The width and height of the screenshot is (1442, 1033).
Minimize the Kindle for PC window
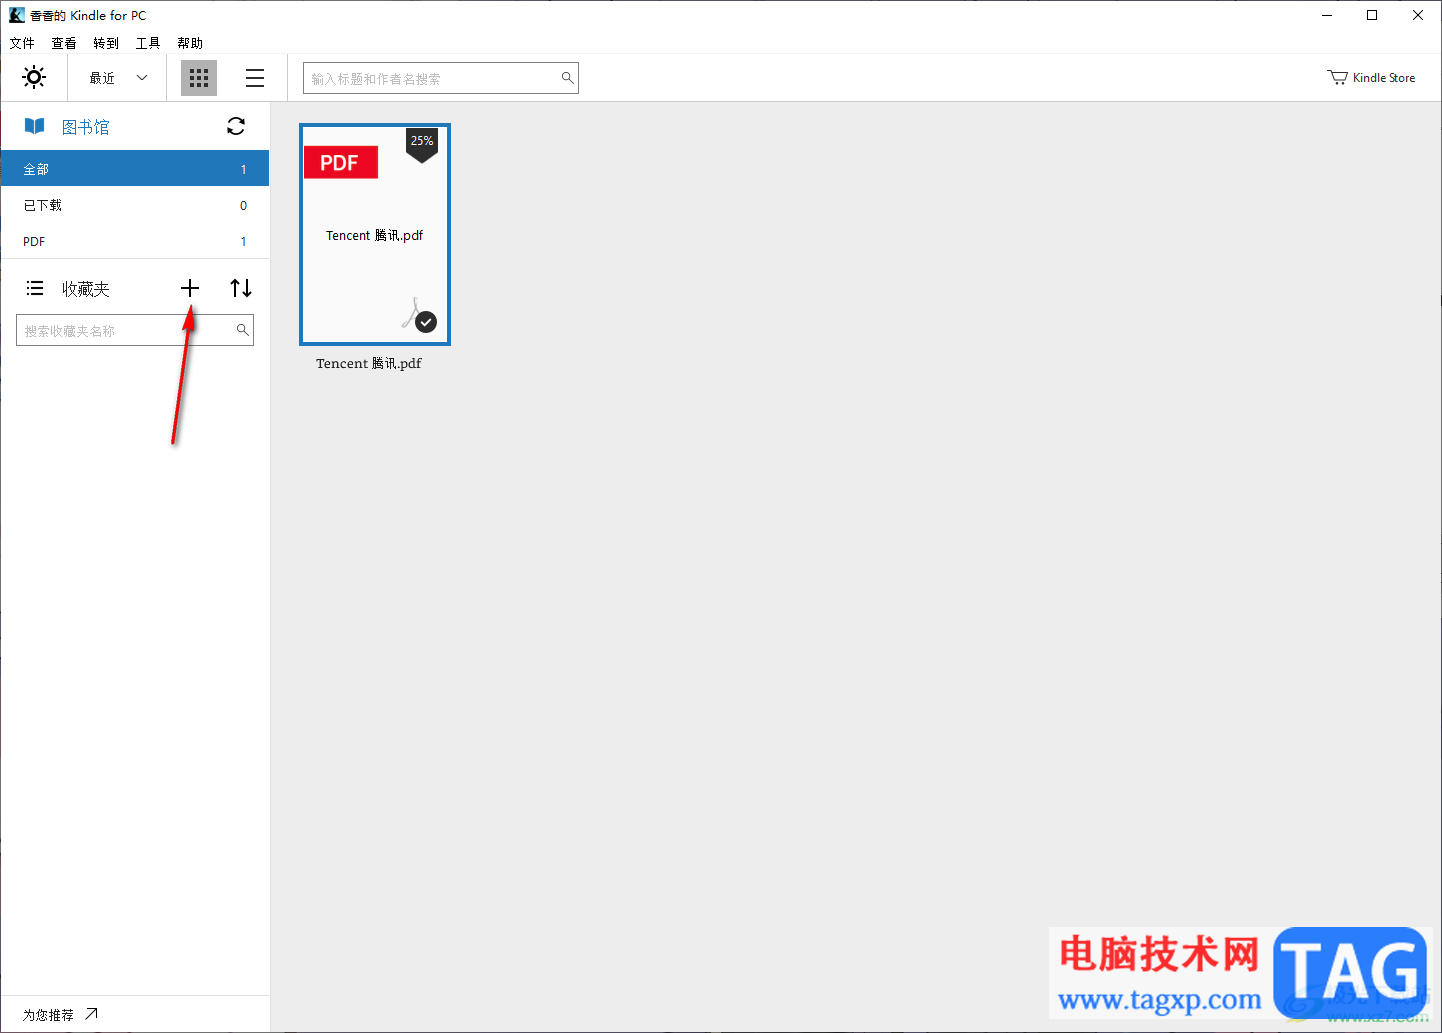(1327, 15)
